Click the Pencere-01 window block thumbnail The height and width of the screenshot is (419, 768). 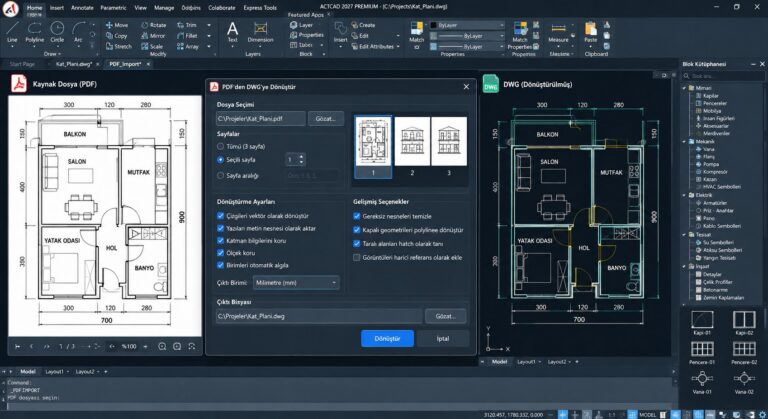(x=702, y=352)
